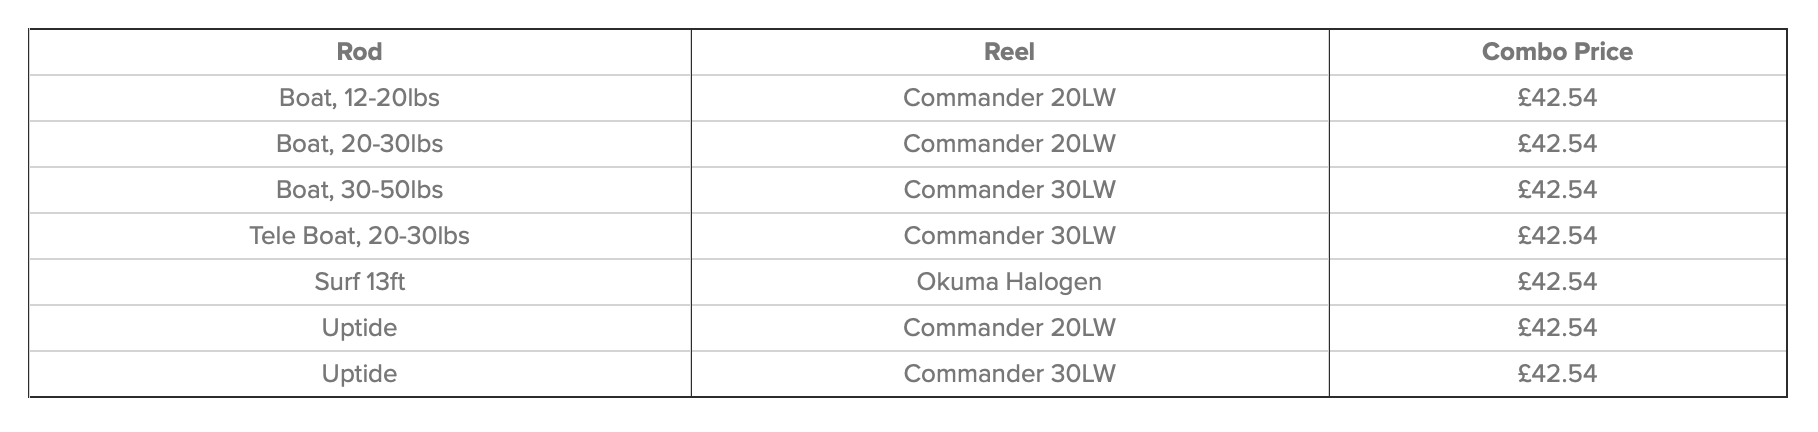Click the price in the Boat 12-20lbs row

click(1557, 98)
